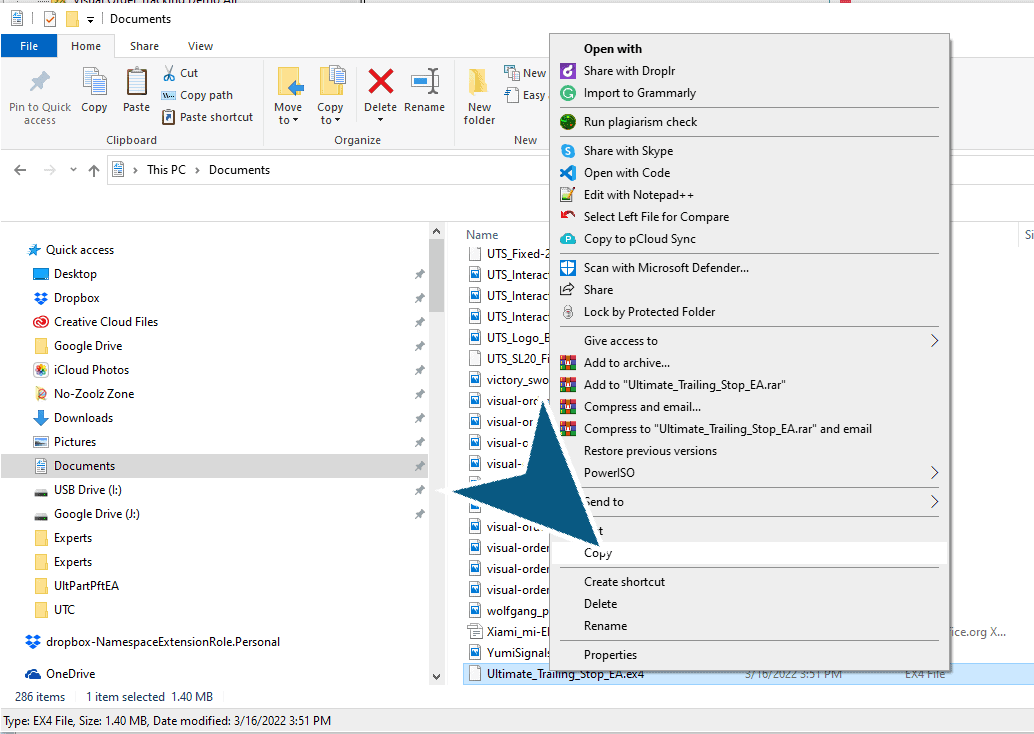
Task: Click the Copy icon in Clipboard group
Action: coord(94,82)
